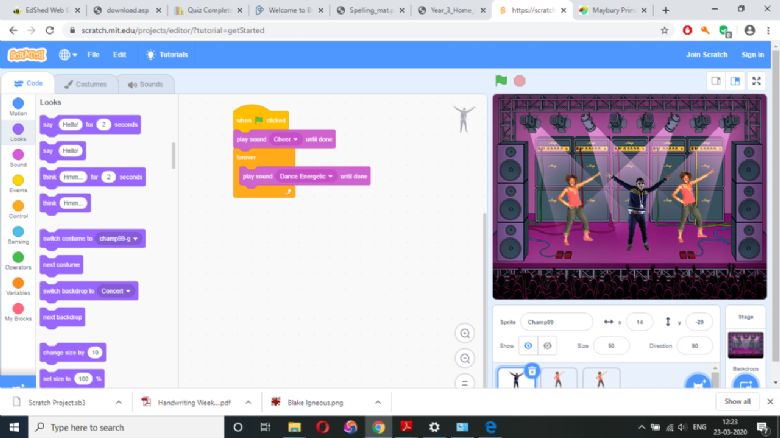
Task: Select the Operators block category
Action: (18, 261)
